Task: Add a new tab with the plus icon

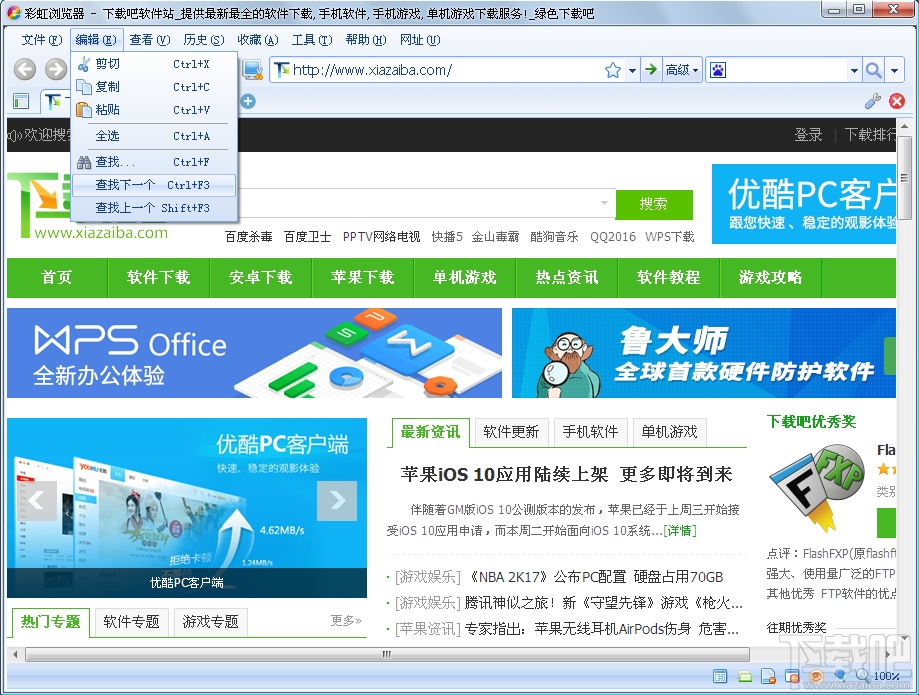Action: pyautogui.click(x=248, y=101)
